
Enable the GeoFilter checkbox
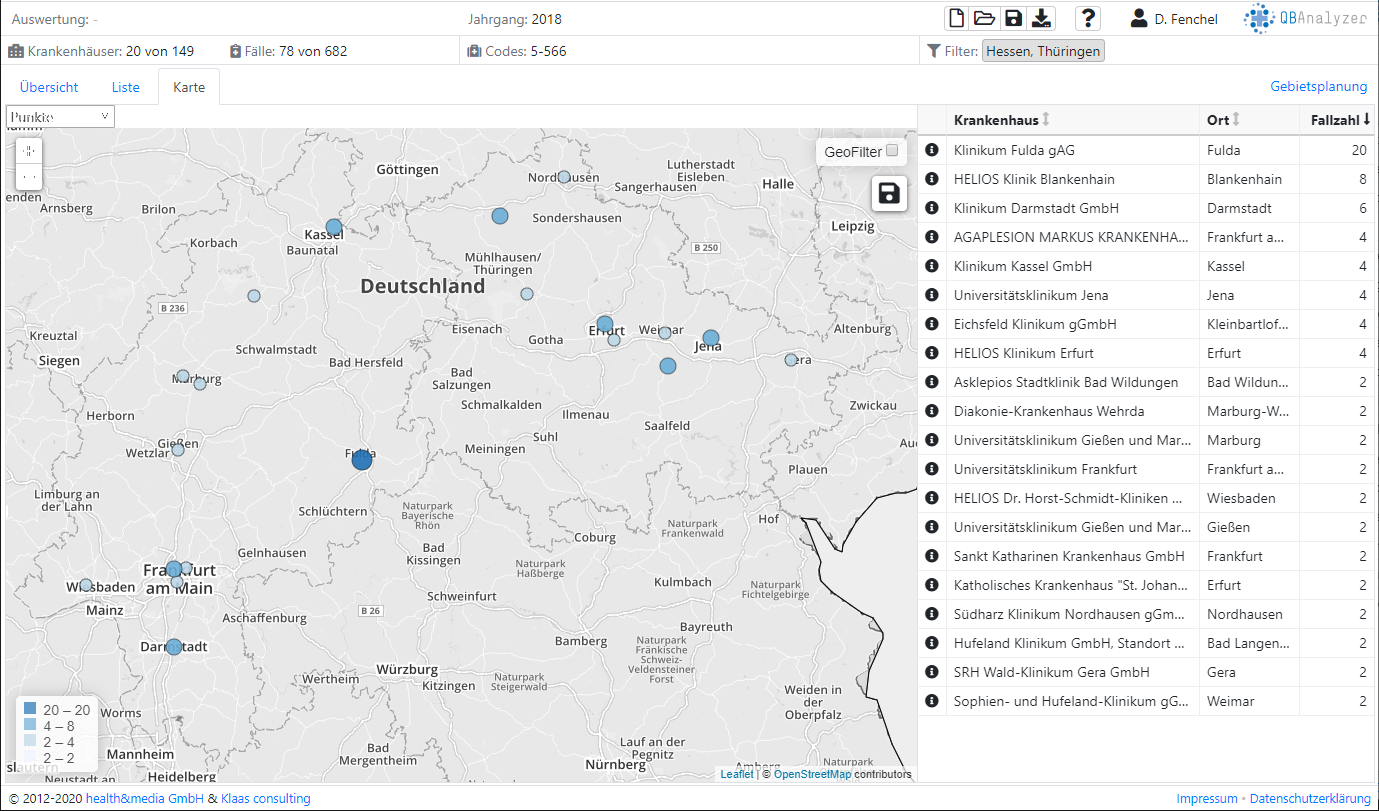tap(892, 152)
